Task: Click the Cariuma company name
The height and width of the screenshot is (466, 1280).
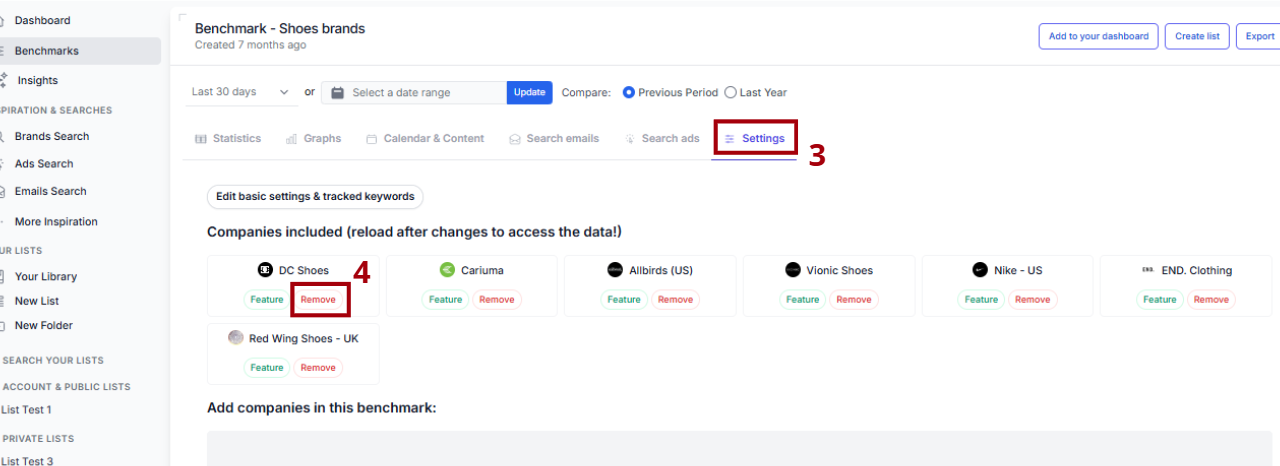Action: pos(482,270)
